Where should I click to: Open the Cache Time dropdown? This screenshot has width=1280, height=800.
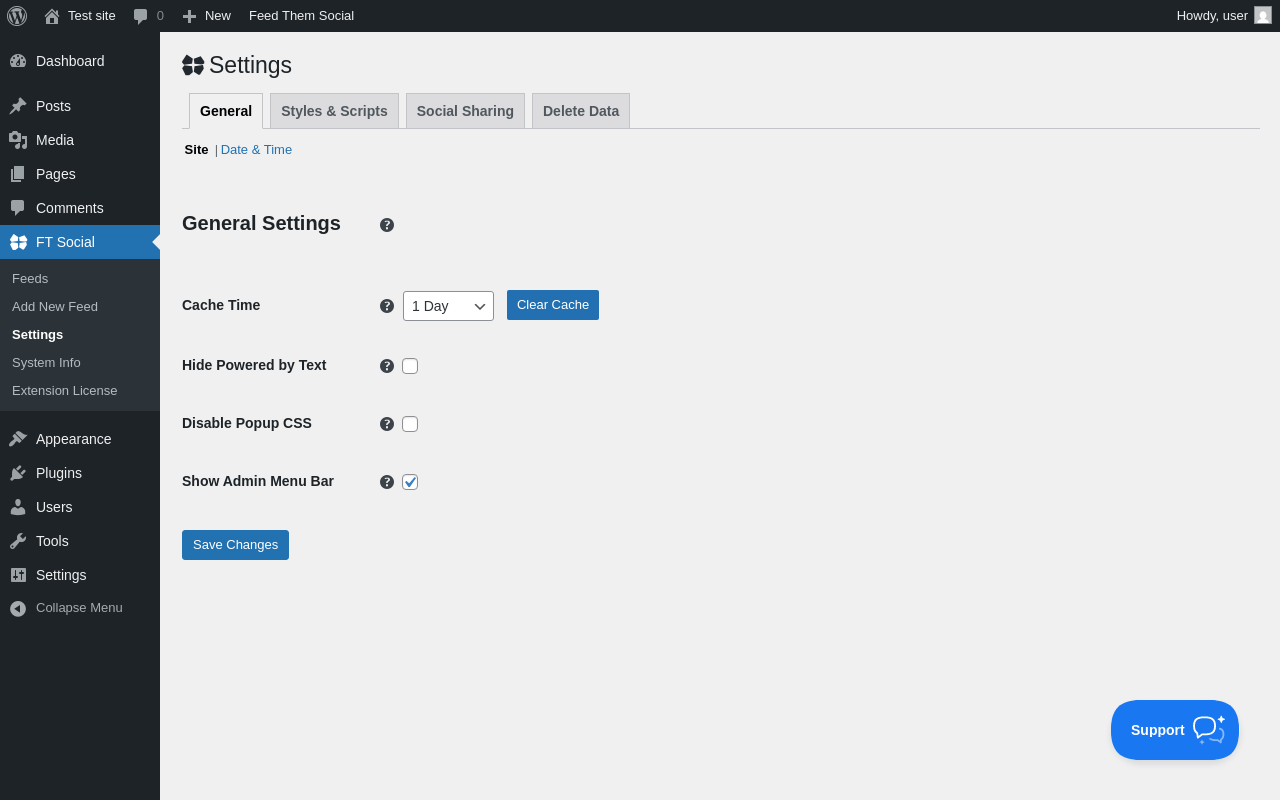448,306
